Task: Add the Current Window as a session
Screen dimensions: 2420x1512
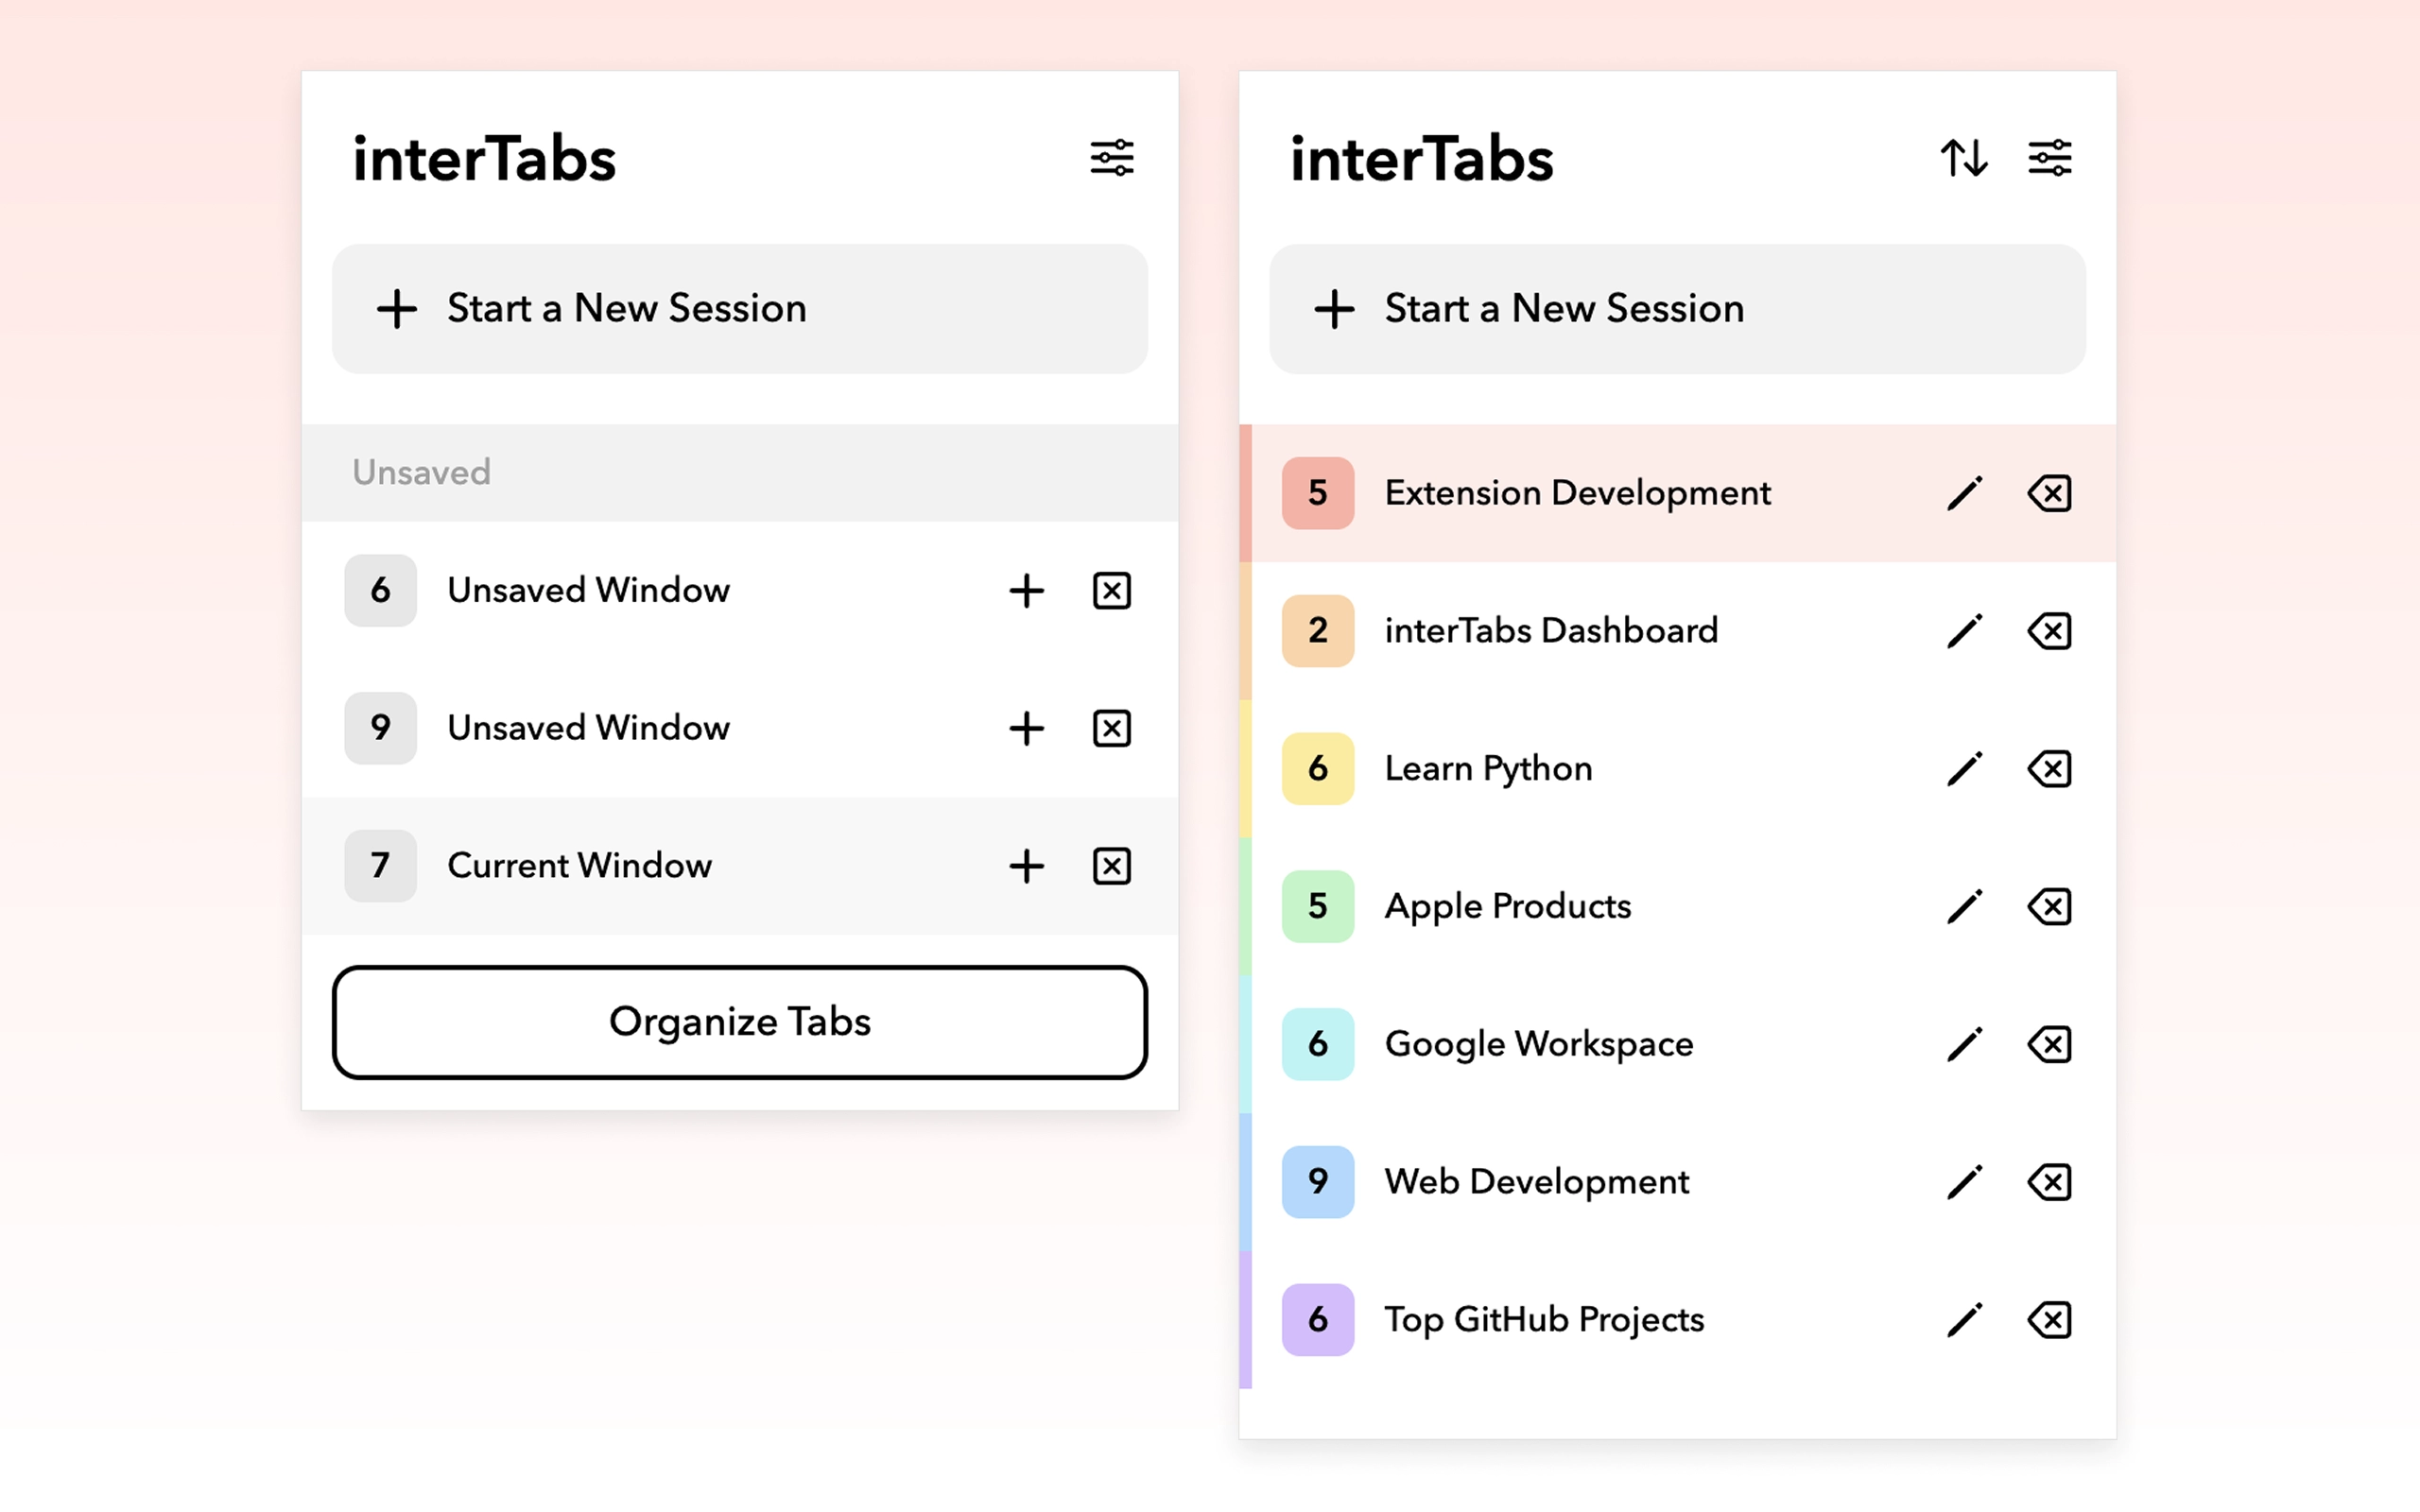Action: (1026, 866)
